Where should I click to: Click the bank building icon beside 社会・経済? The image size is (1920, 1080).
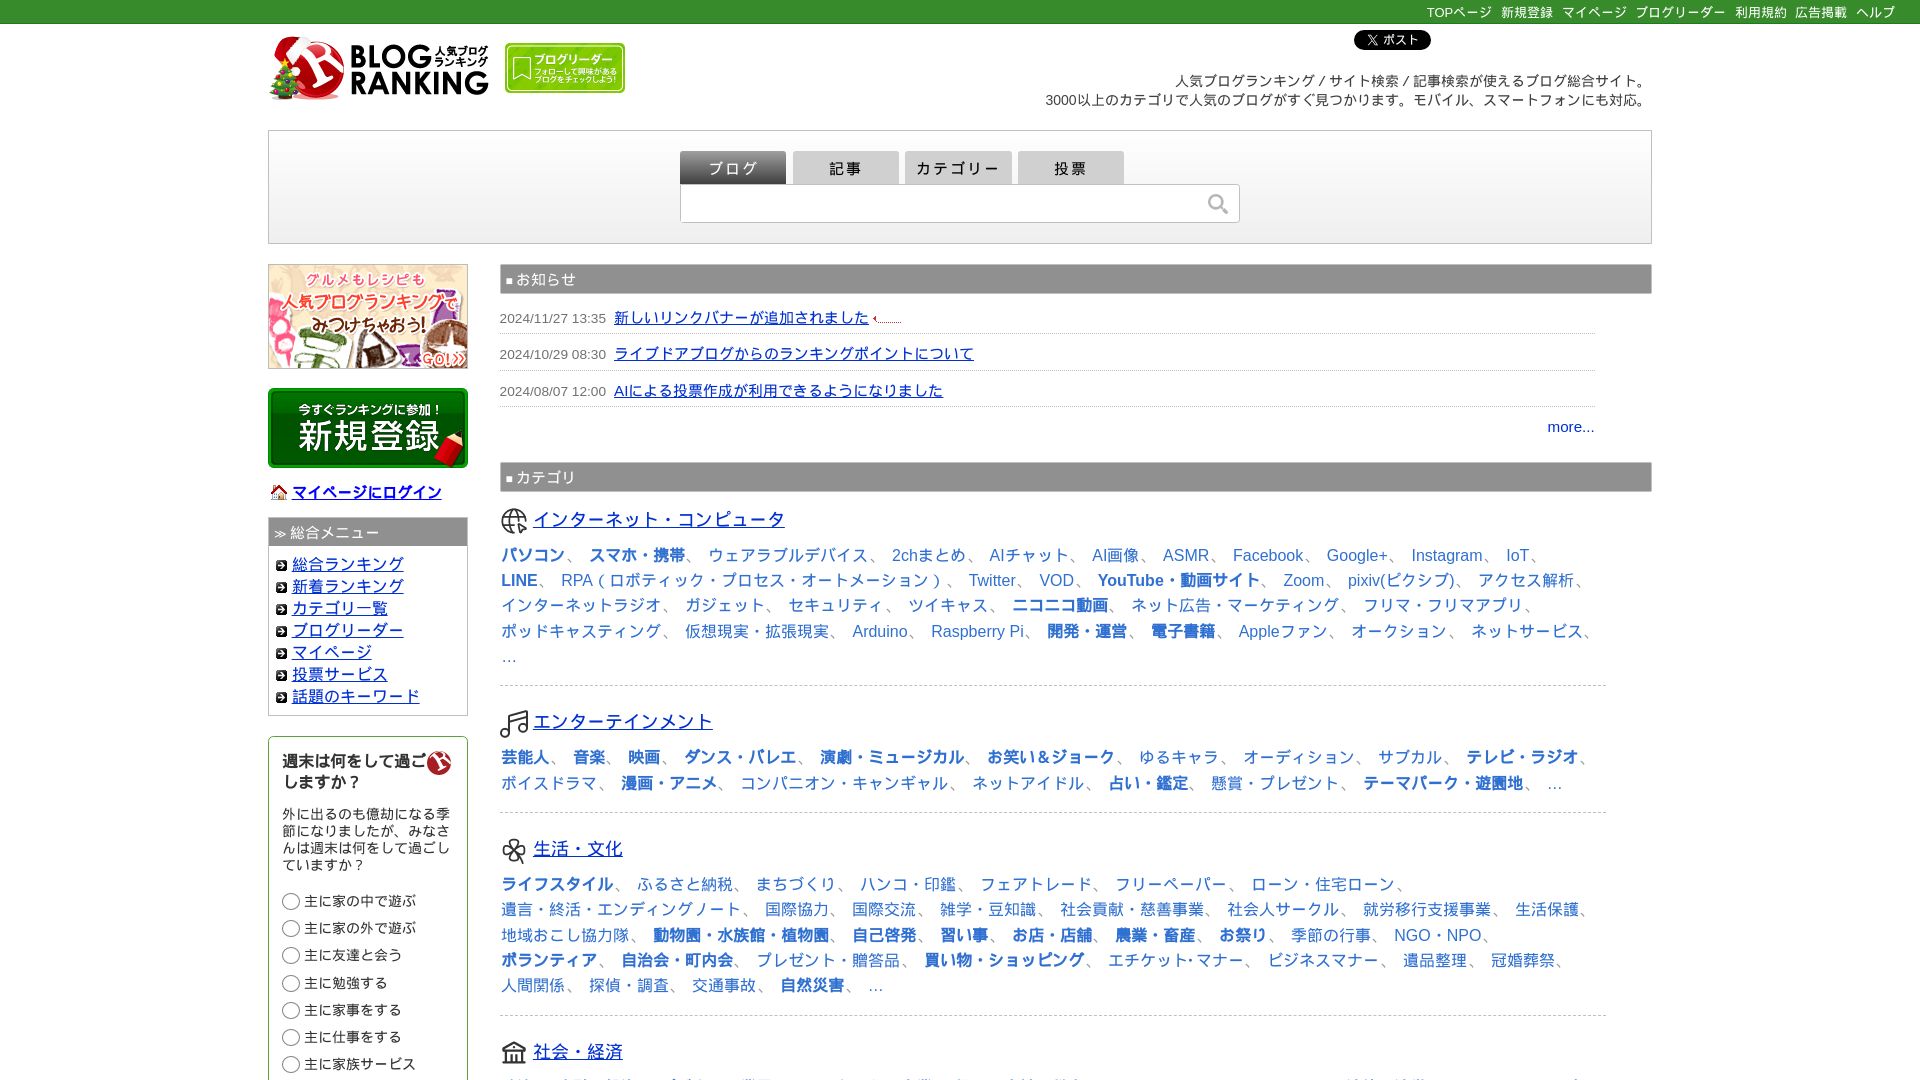tap(514, 1052)
